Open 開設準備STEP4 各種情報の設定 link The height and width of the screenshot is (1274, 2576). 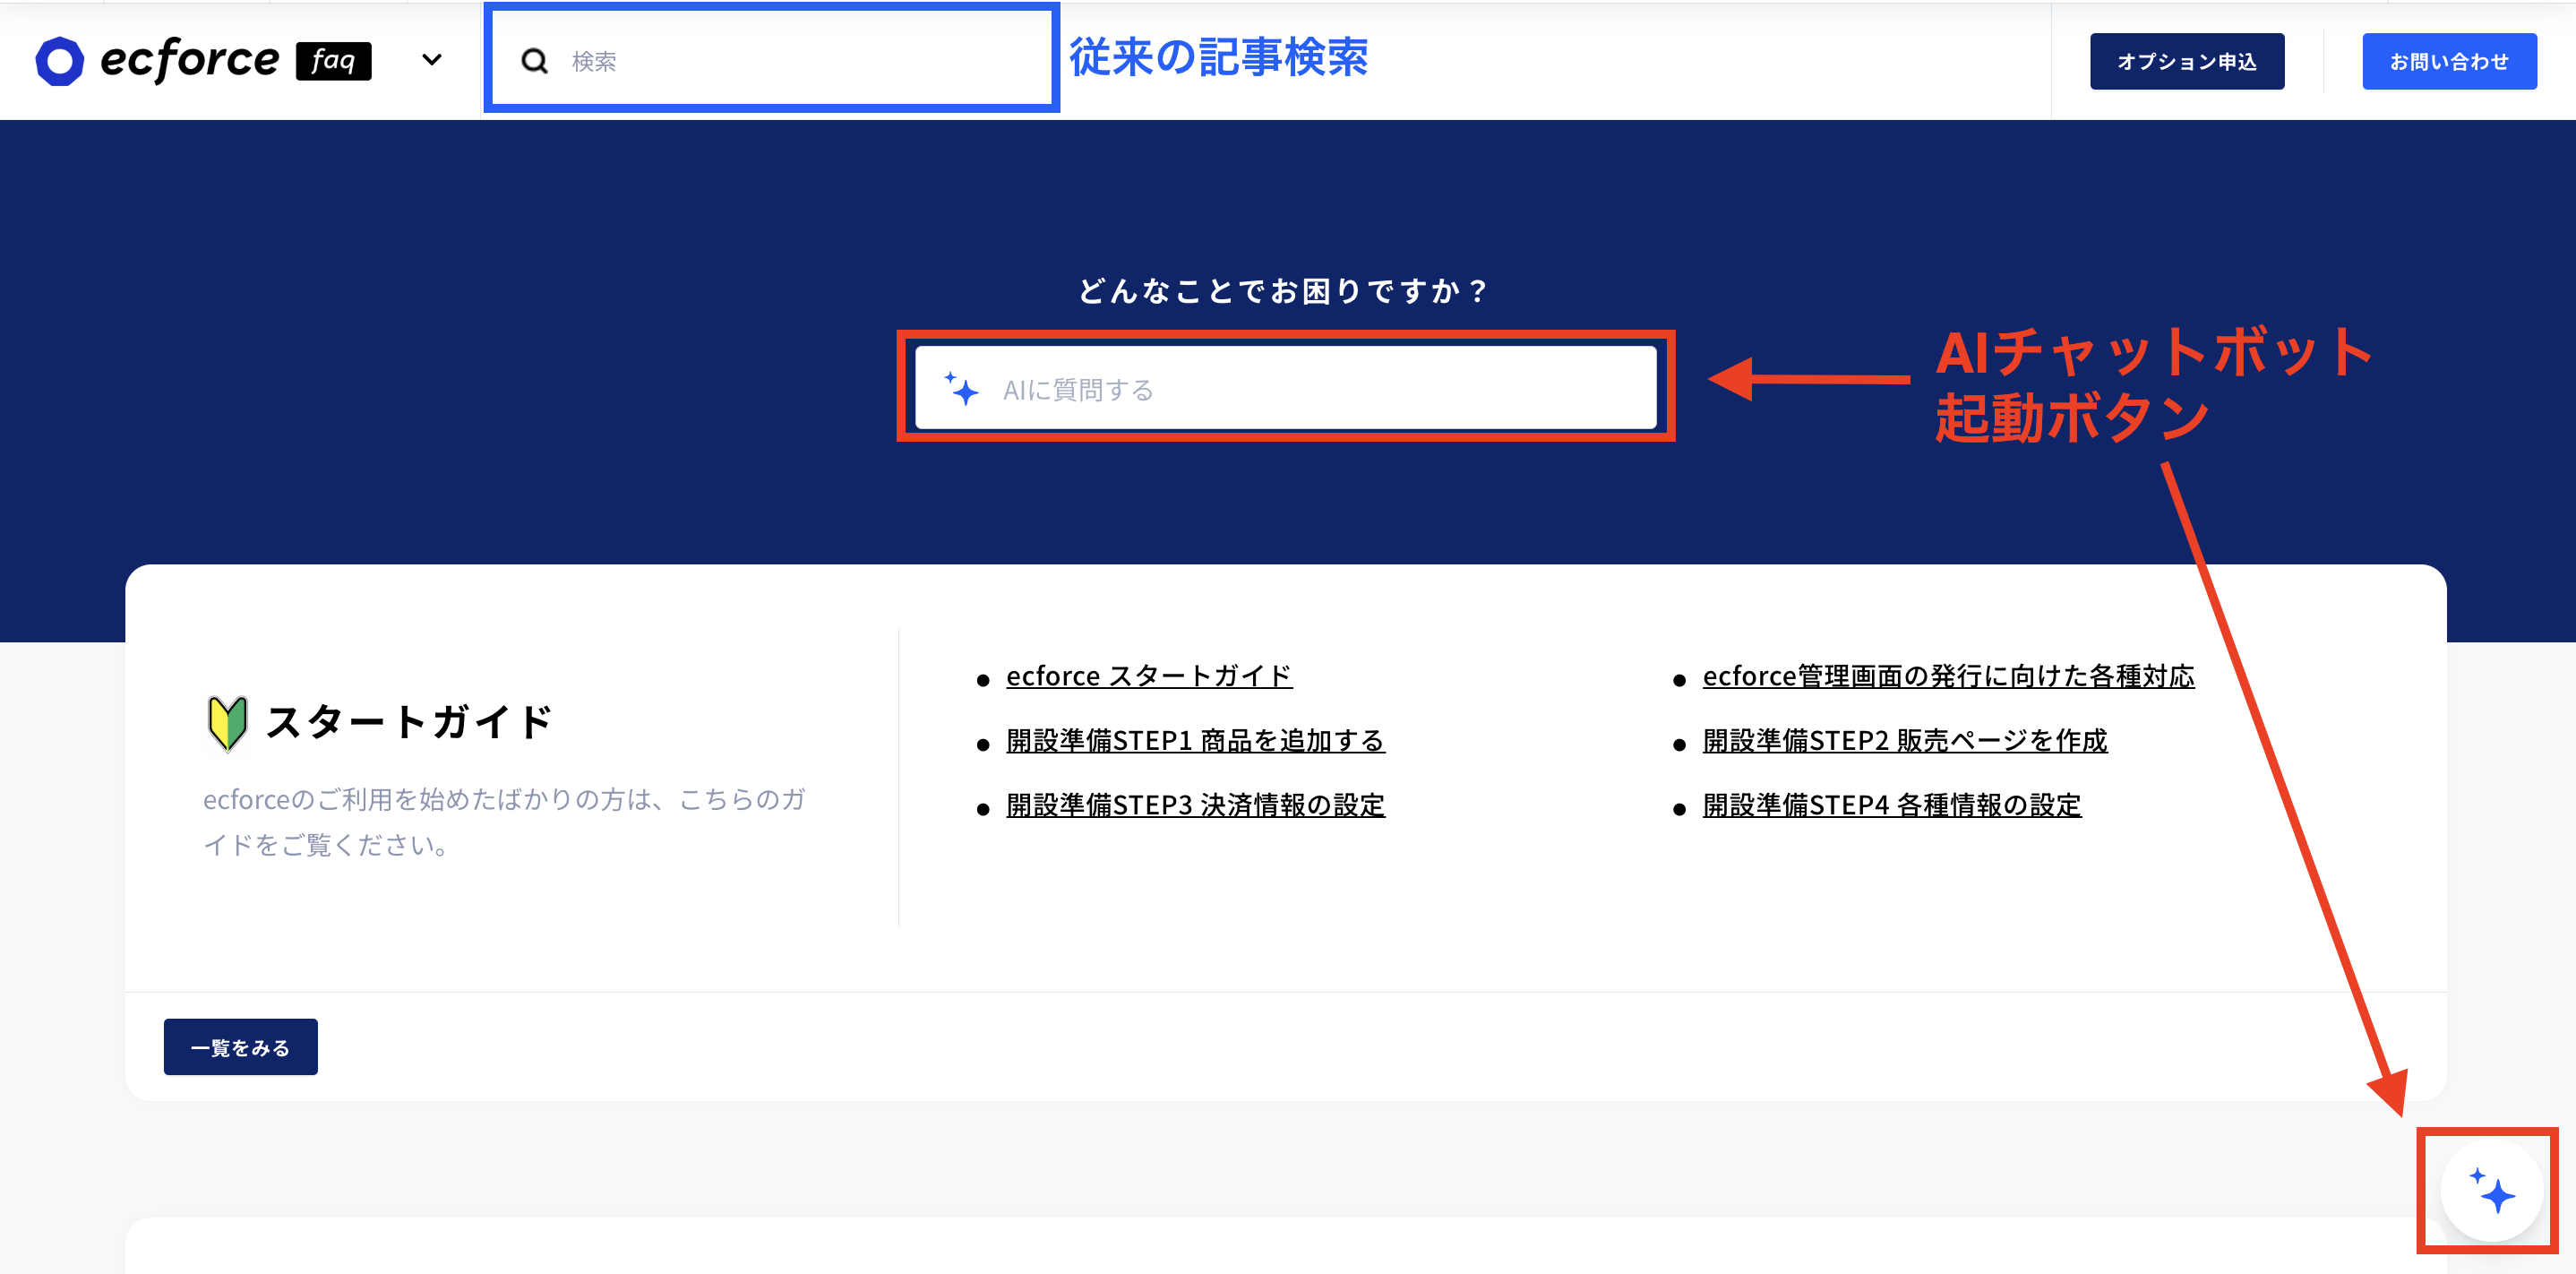tap(1892, 805)
